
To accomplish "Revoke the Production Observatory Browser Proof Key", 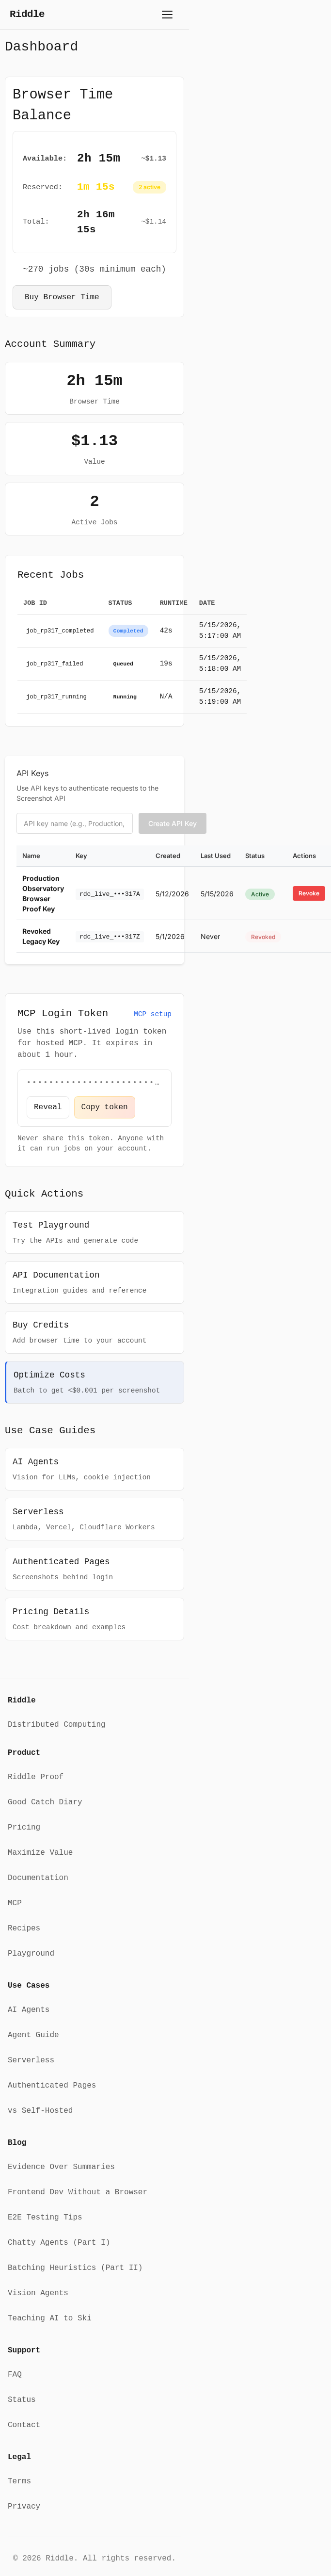I will (x=308, y=893).
